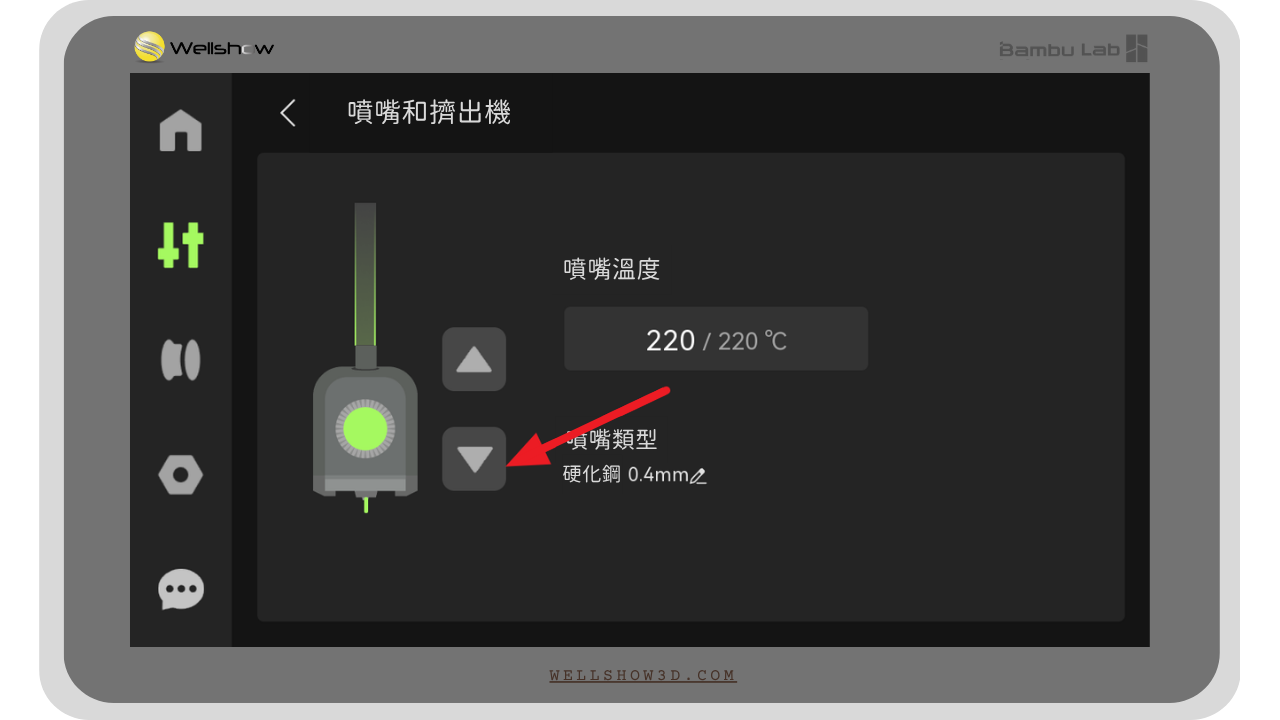Click the Bambu Lab logo icon
The image size is (1280, 720).
tap(1137, 48)
